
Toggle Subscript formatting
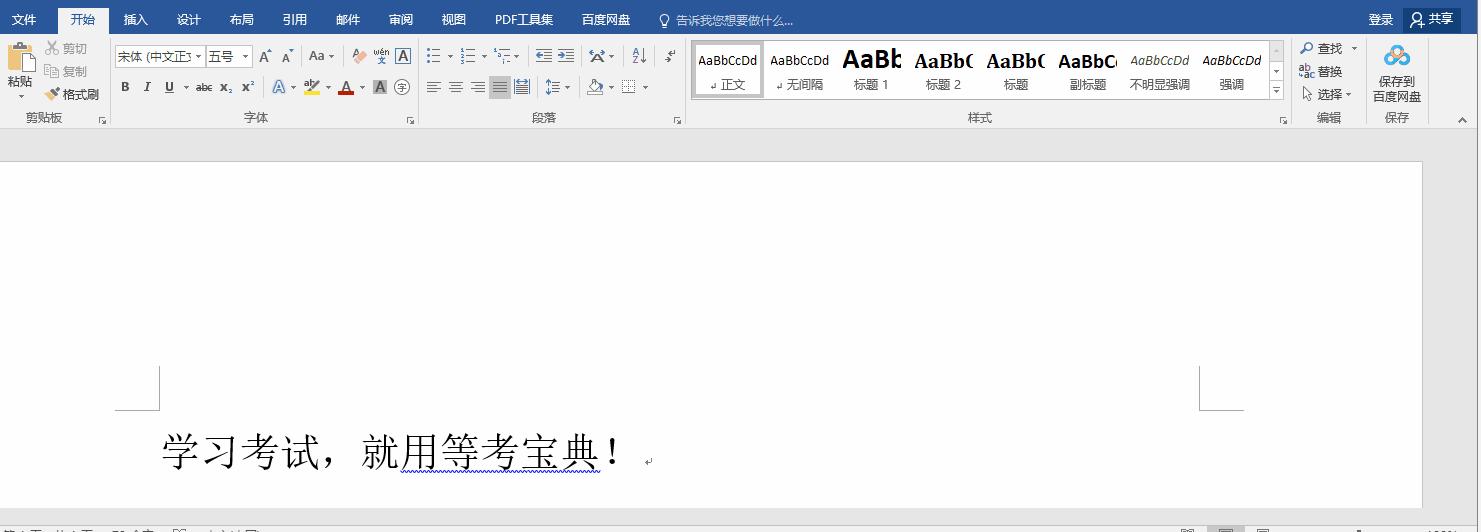coord(226,88)
